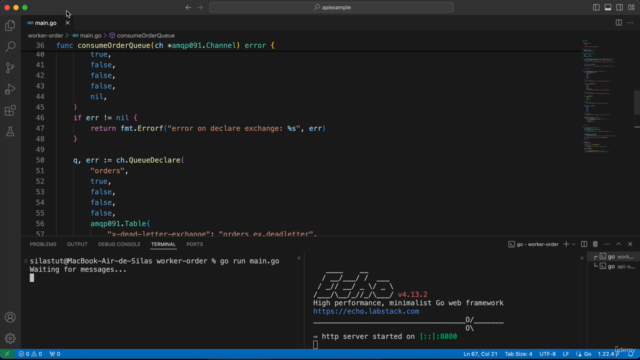
Task: Click the editor vertical scrollbar
Action: pos(637,102)
